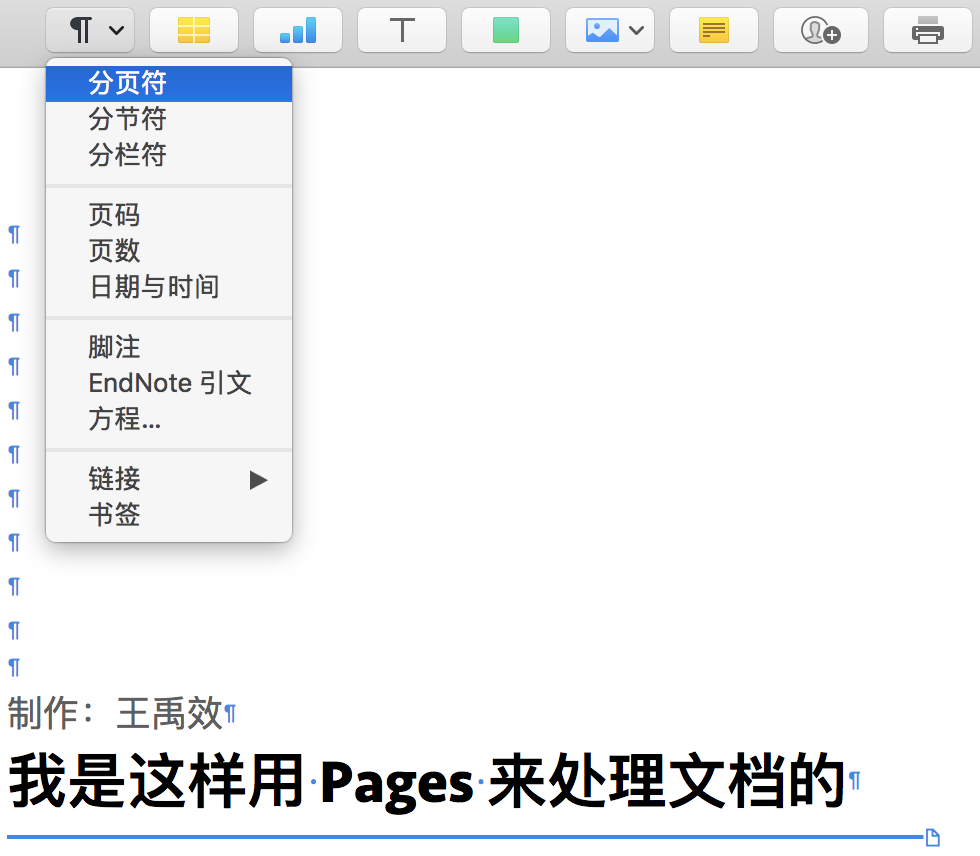Add a shape using the green shape icon
Screen dimensions: 980x856
coord(505,30)
